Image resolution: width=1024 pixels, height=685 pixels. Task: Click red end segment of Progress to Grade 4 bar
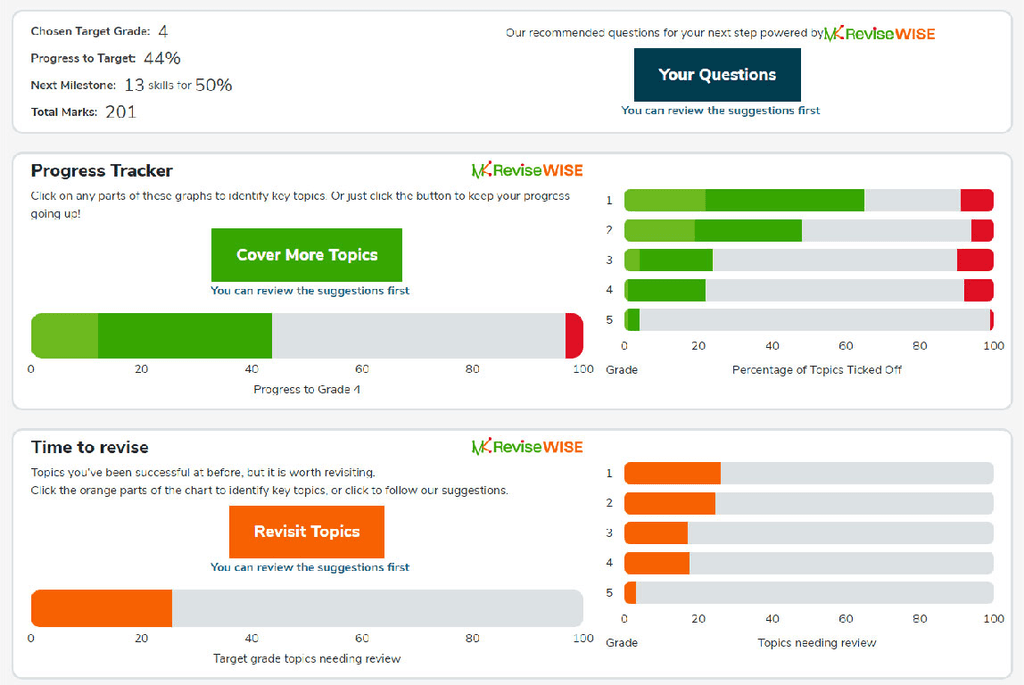pyautogui.click(x=574, y=335)
